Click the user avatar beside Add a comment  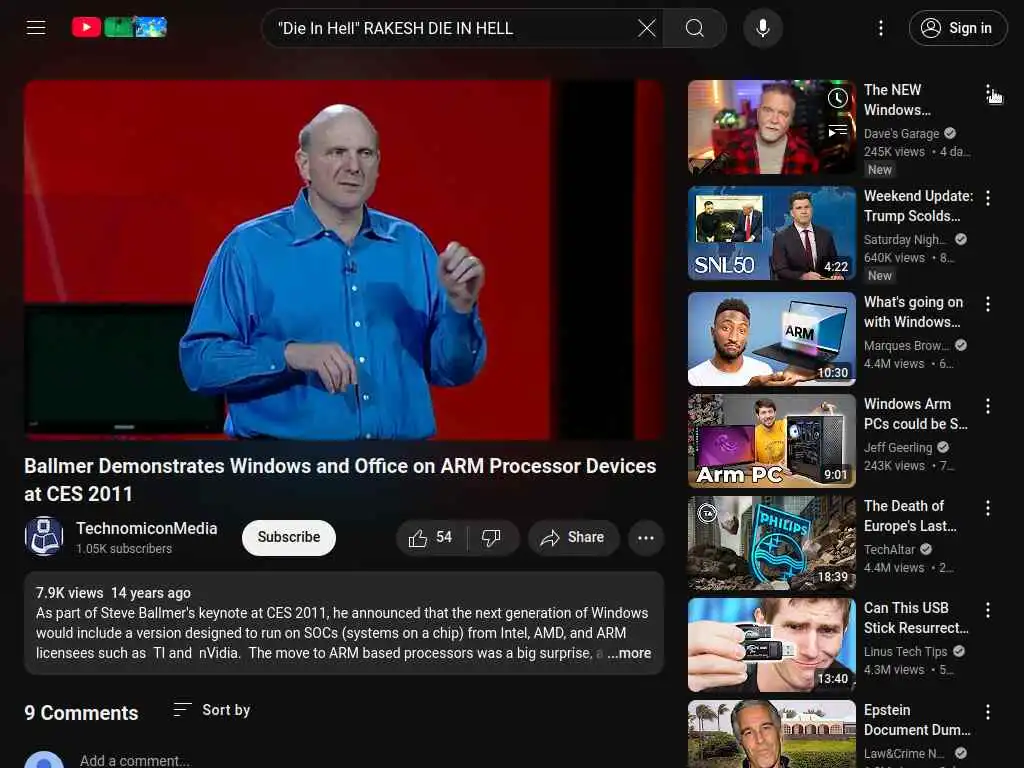tap(44, 760)
